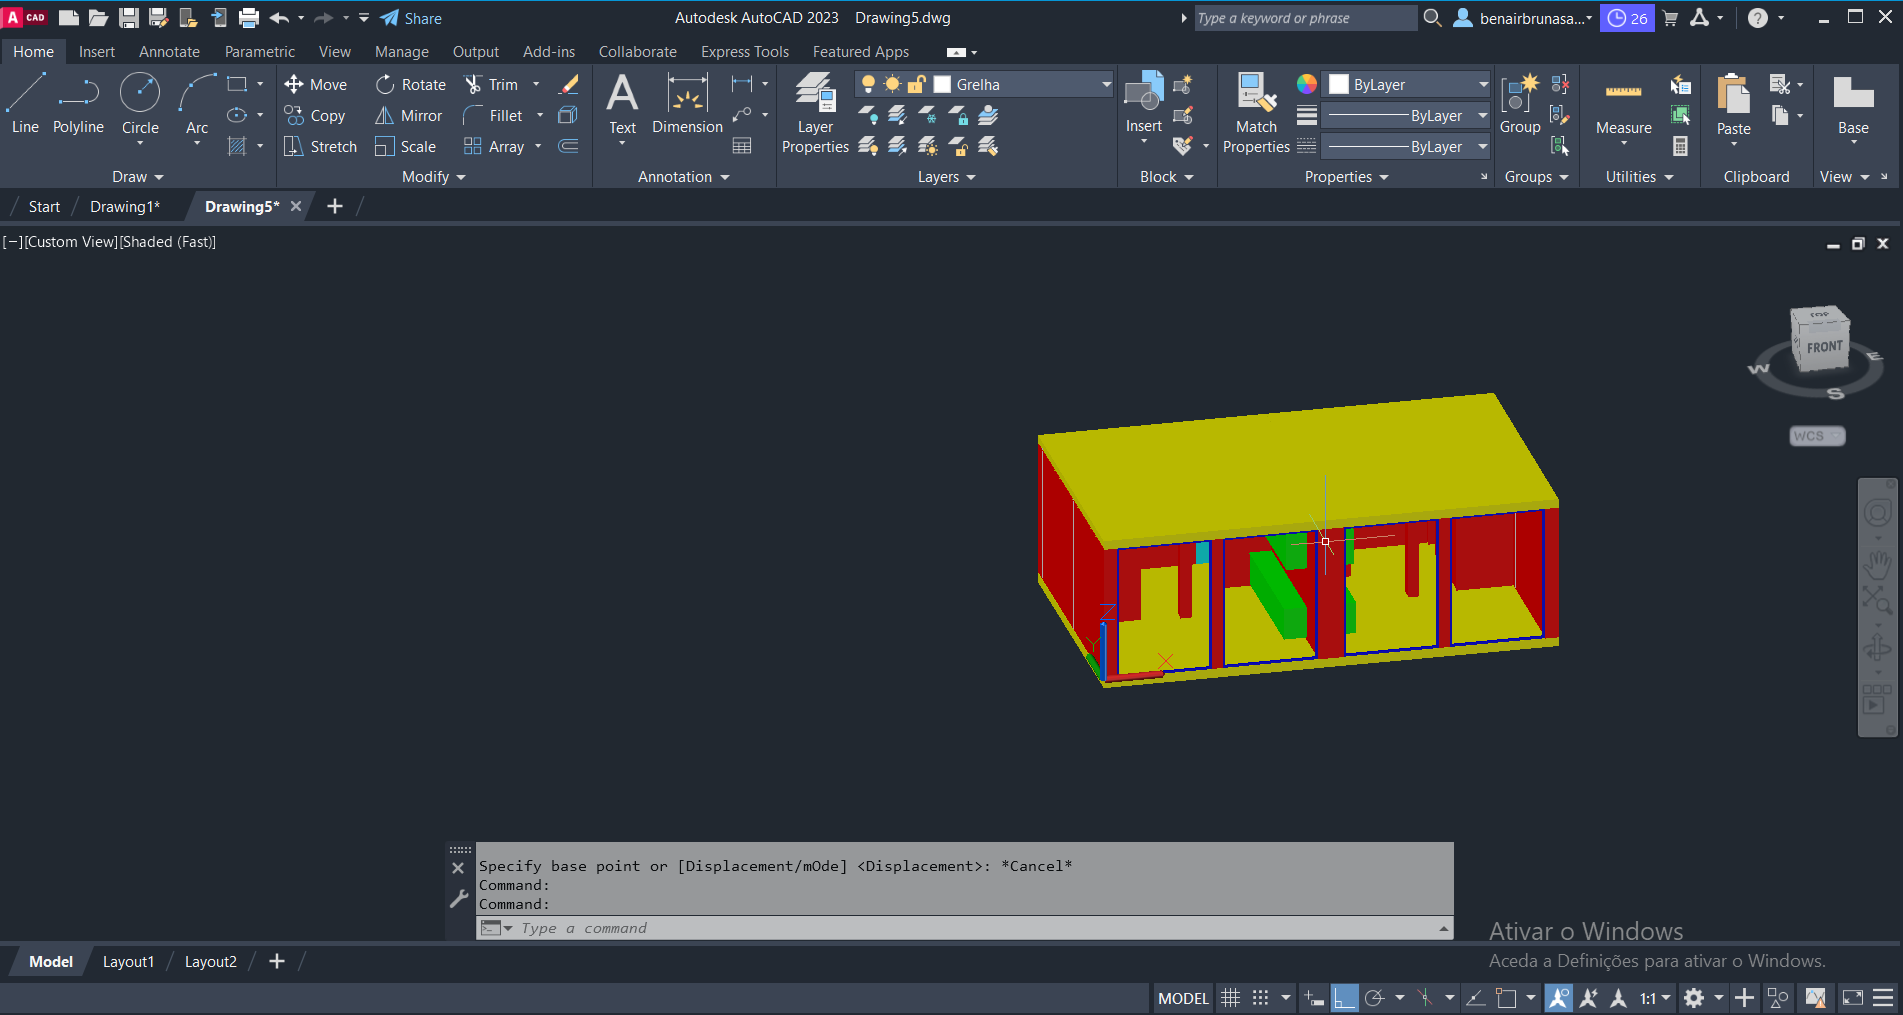Activate the Copy command
This screenshot has width=1903, height=1015.
(315, 116)
